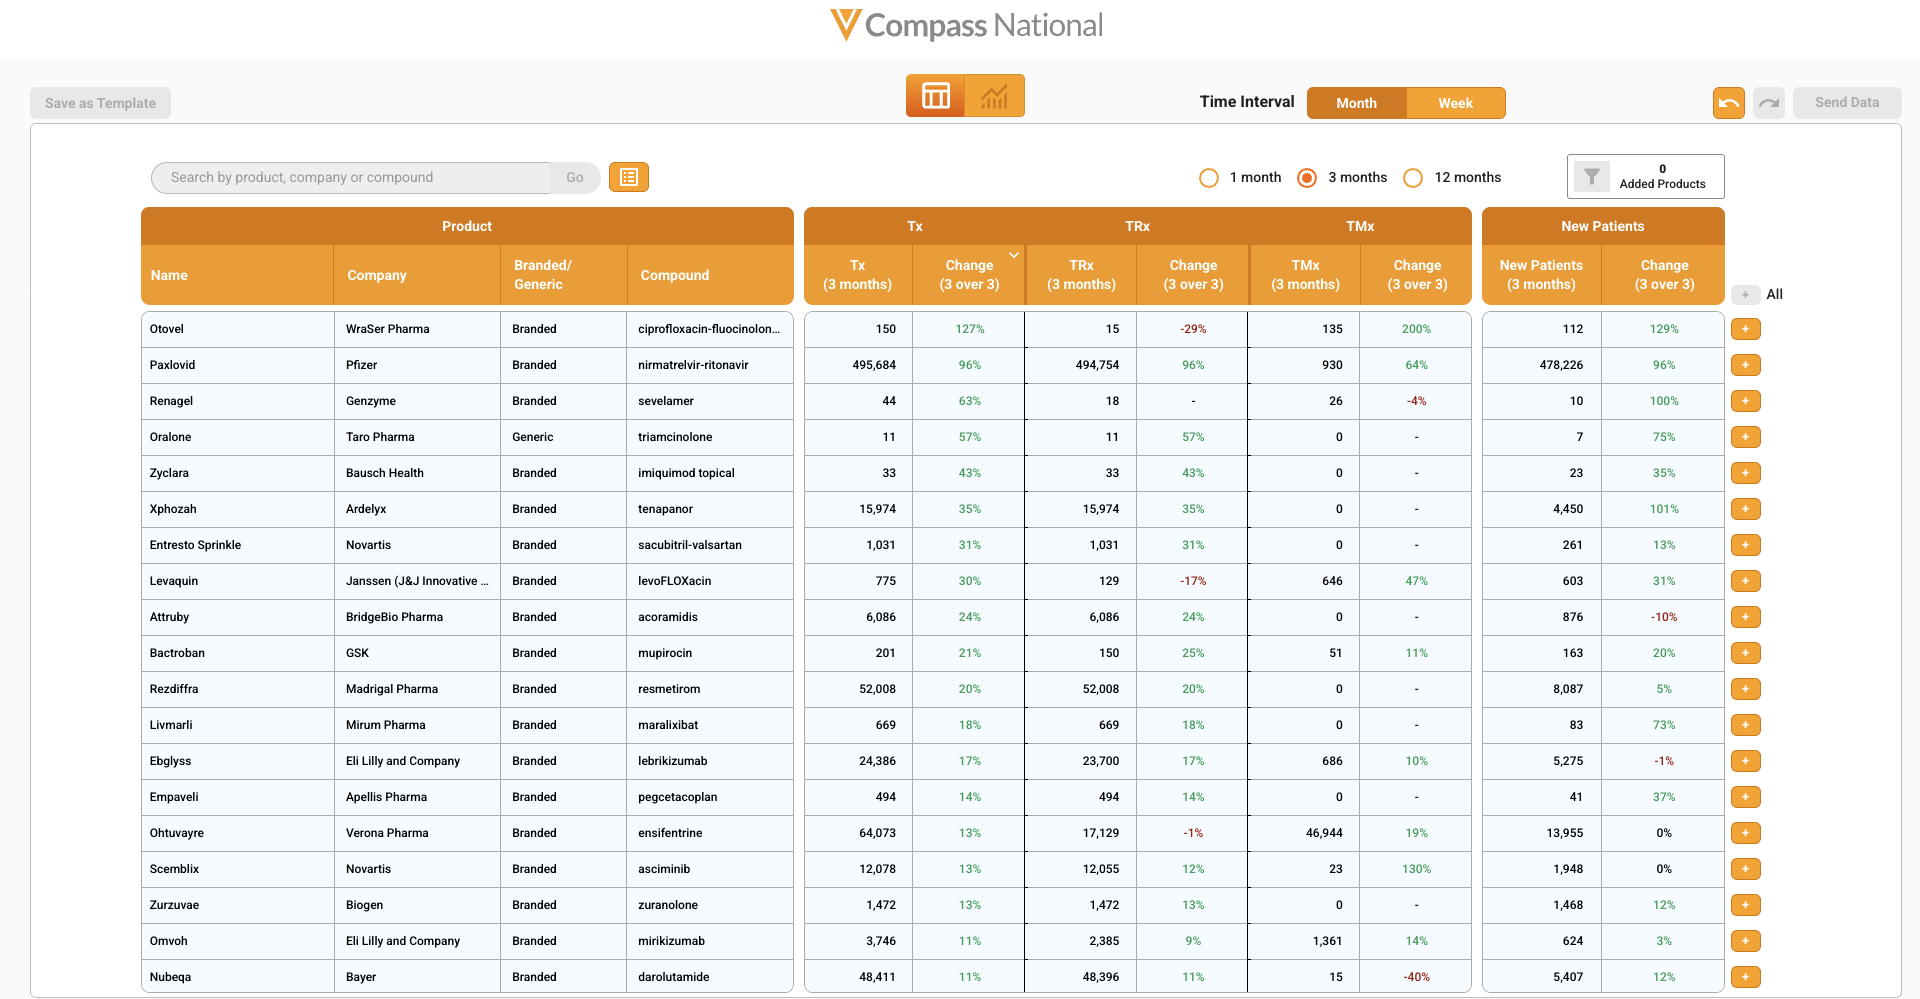This screenshot has width=1920, height=999.
Task: Sort by New Patients Change column
Action: pyautogui.click(x=1664, y=275)
